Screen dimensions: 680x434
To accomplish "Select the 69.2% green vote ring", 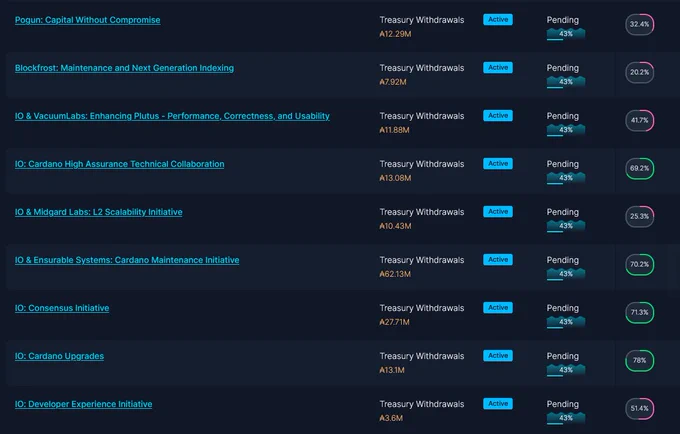I will coord(640,168).
